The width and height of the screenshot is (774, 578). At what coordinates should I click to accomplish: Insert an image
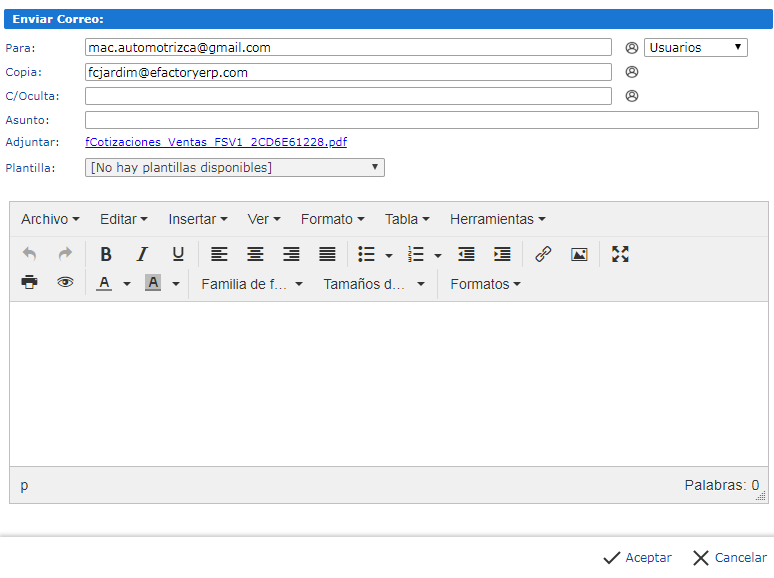[579, 254]
